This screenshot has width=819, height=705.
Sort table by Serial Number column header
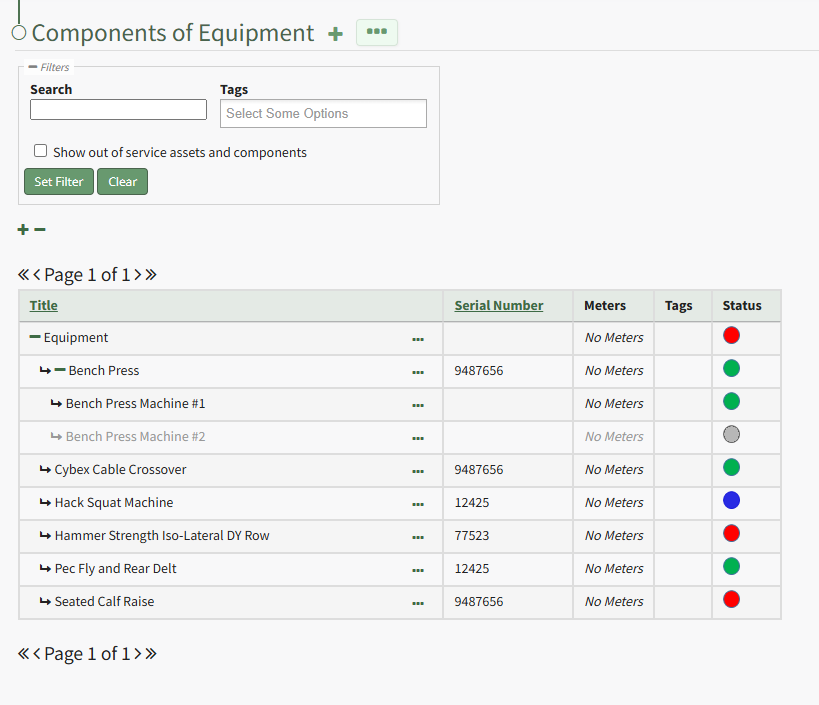pos(498,306)
